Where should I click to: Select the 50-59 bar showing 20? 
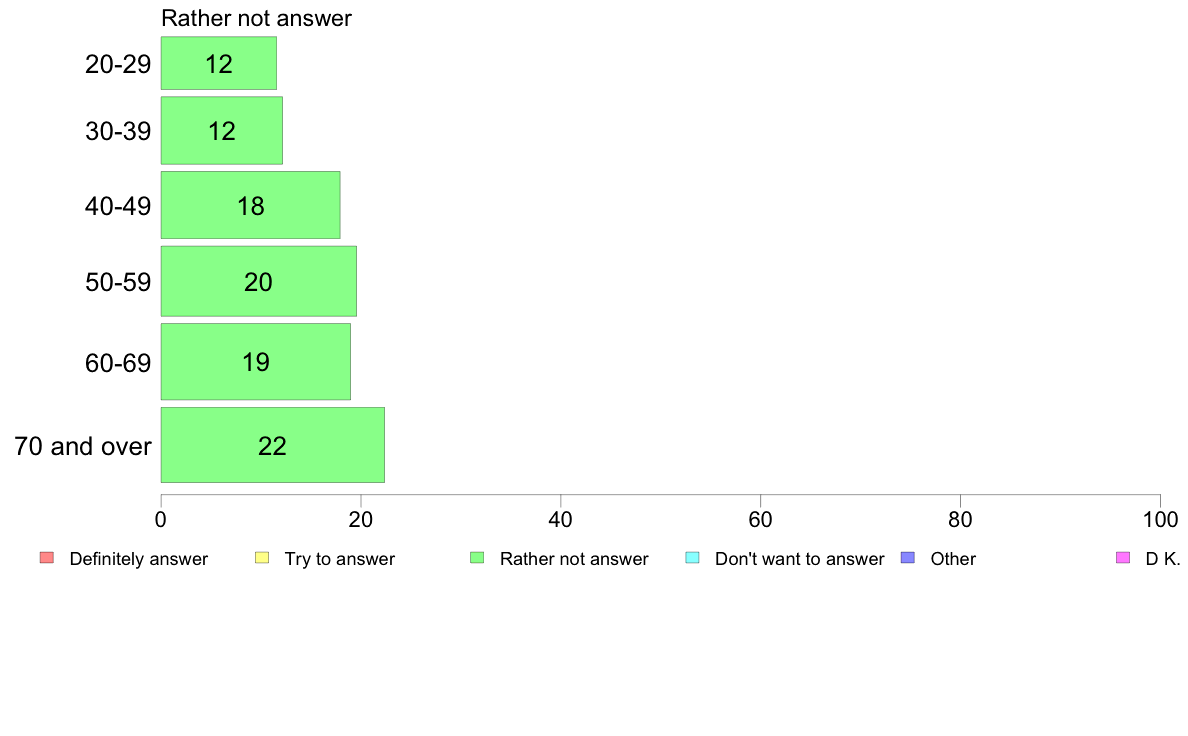(x=258, y=281)
